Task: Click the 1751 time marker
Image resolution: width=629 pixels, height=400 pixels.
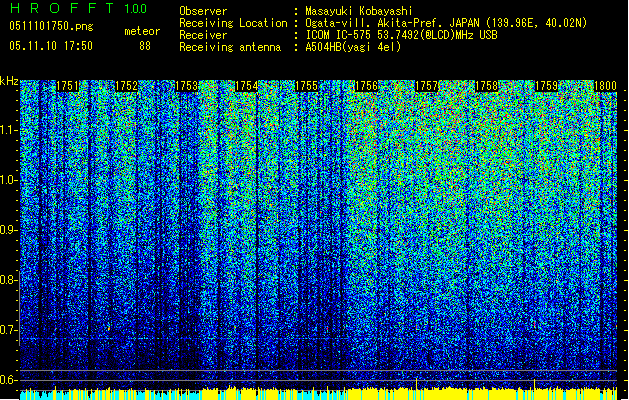Action: [67, 86]
